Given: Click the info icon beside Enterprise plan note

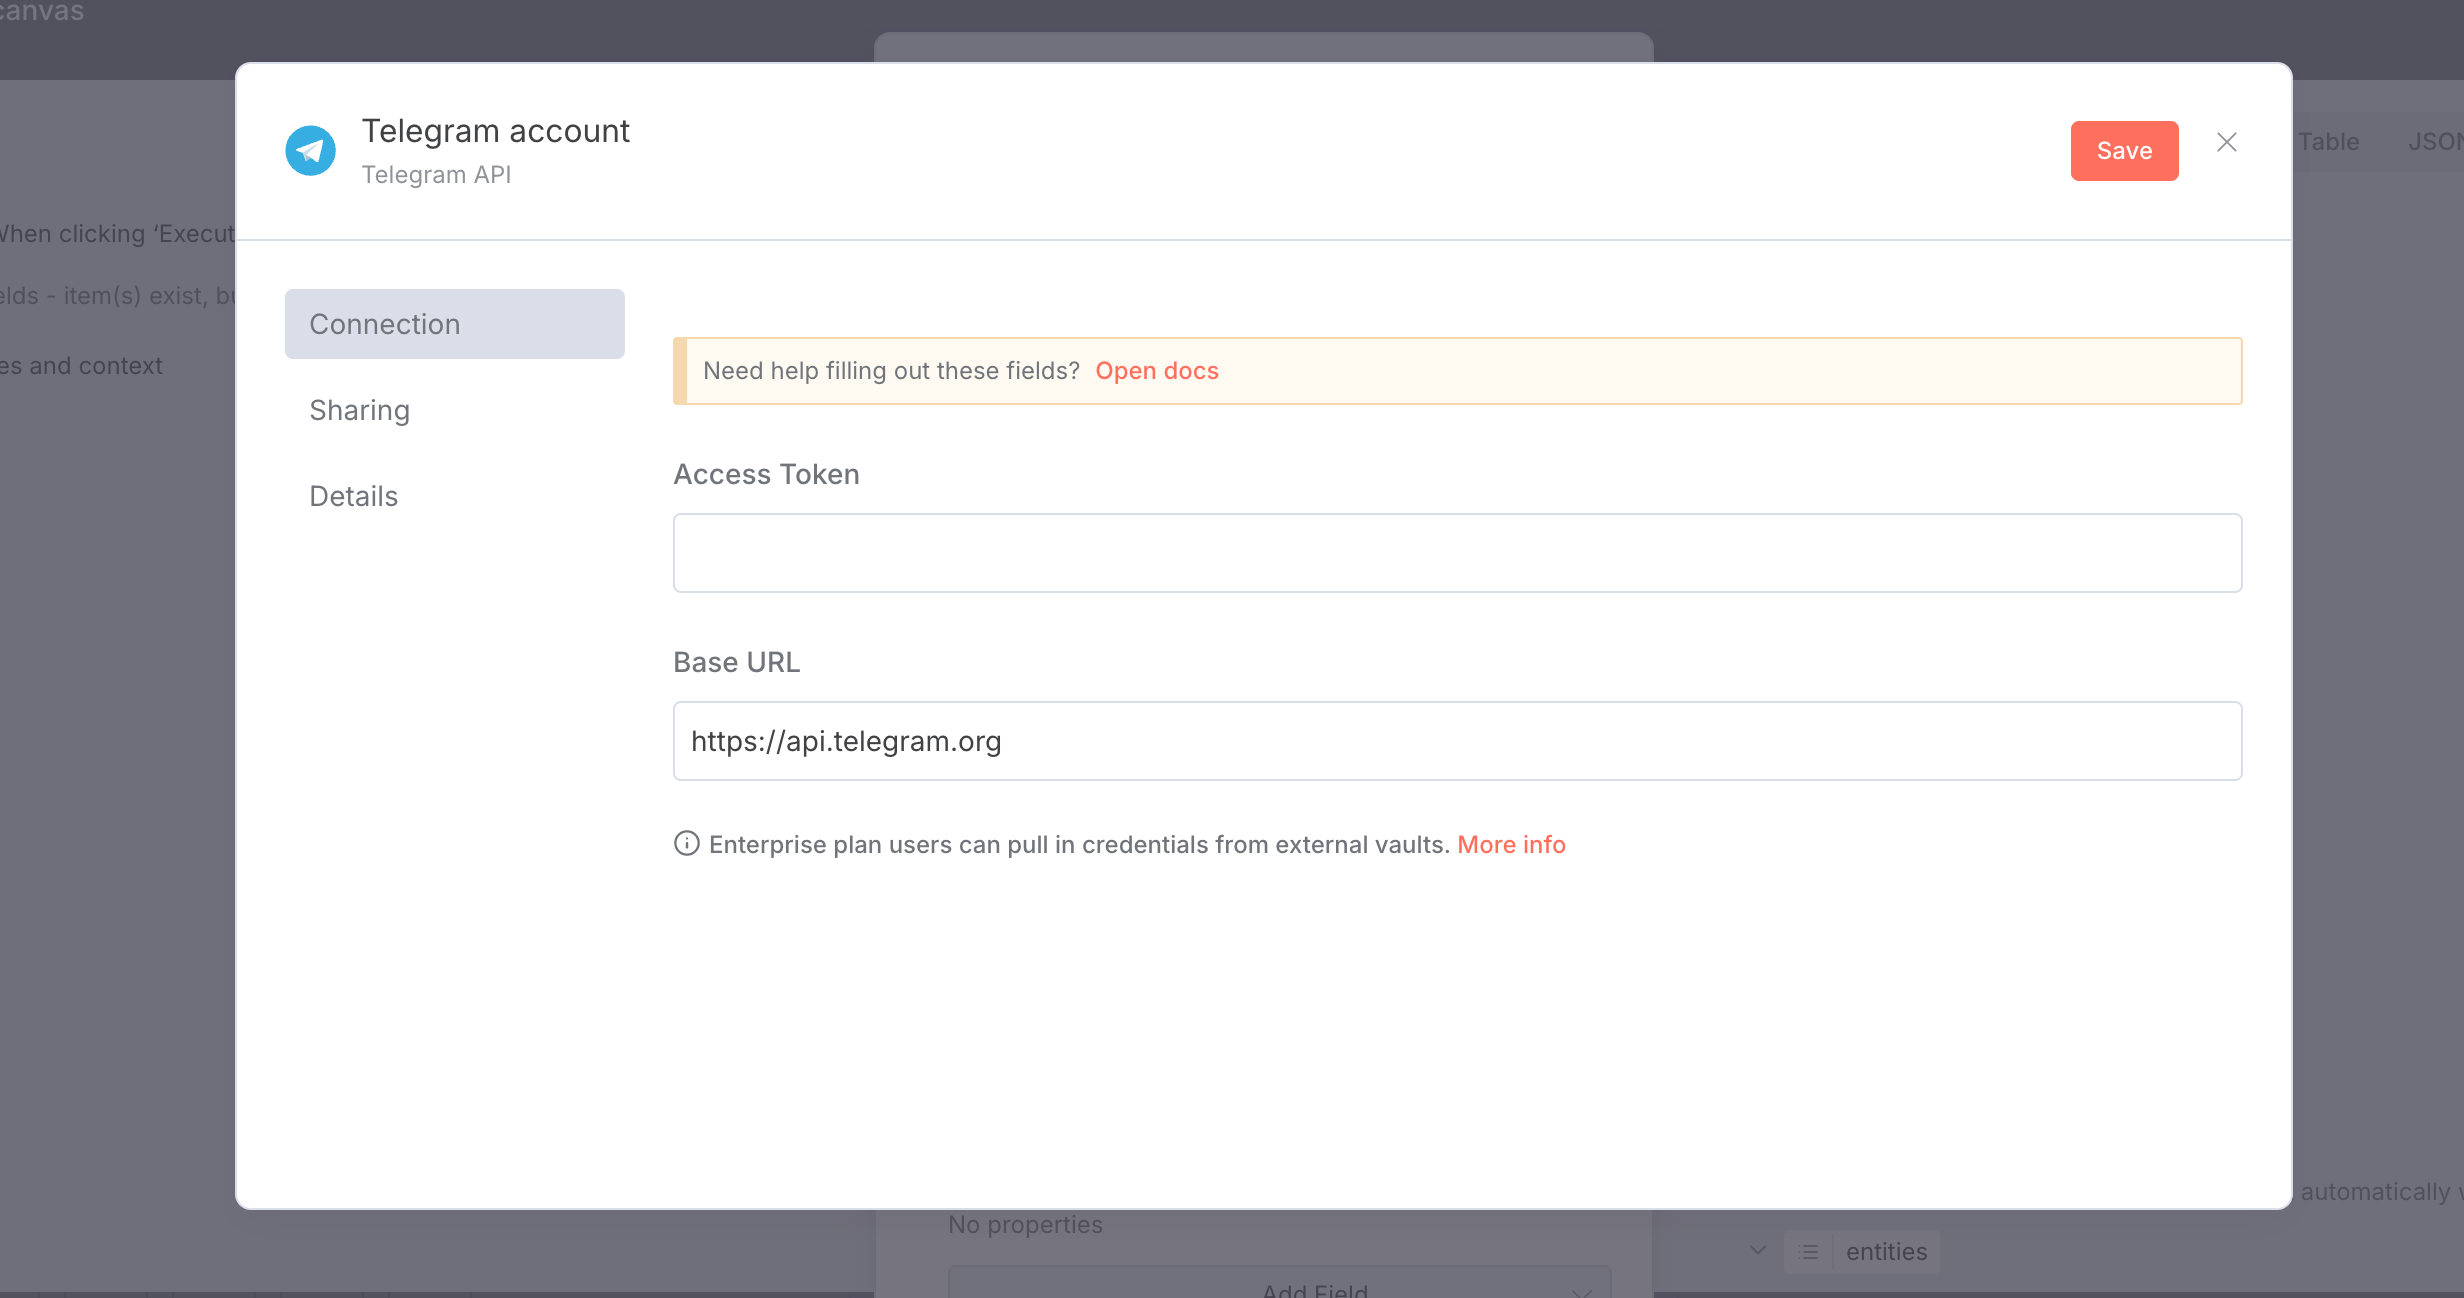Looking at the screenshot, I should pos(686,844).
